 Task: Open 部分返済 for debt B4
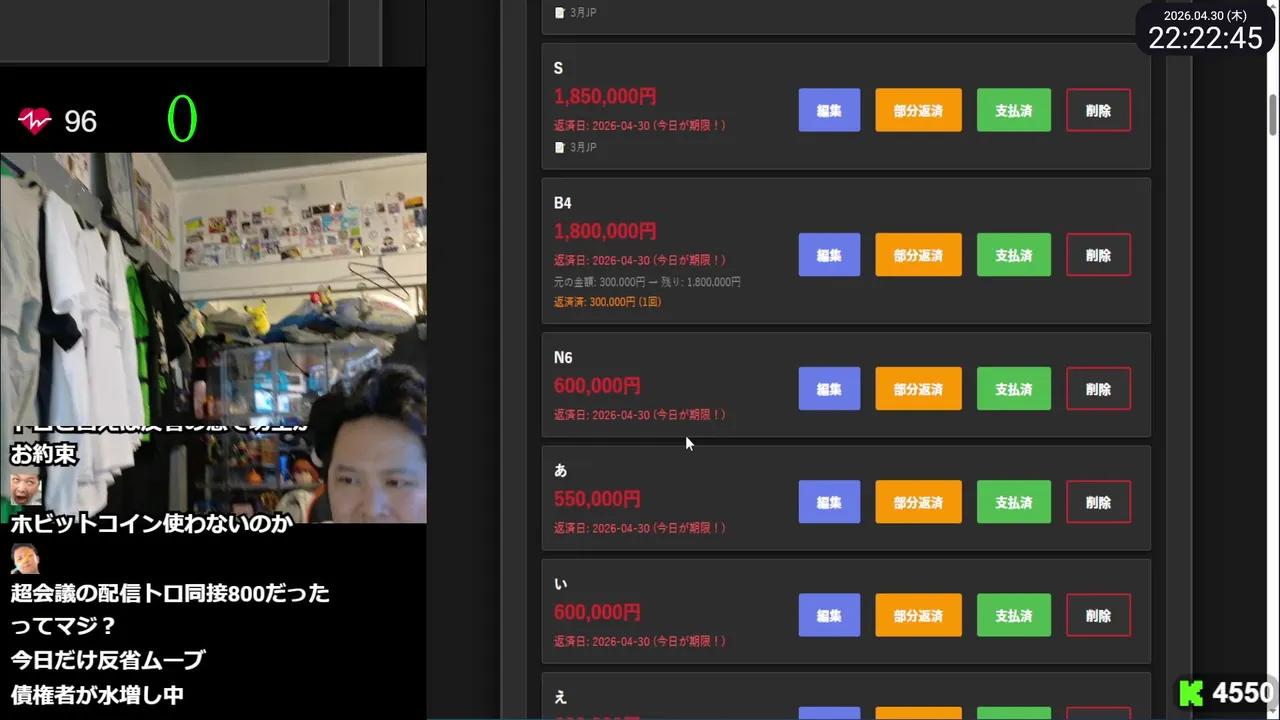918,255
